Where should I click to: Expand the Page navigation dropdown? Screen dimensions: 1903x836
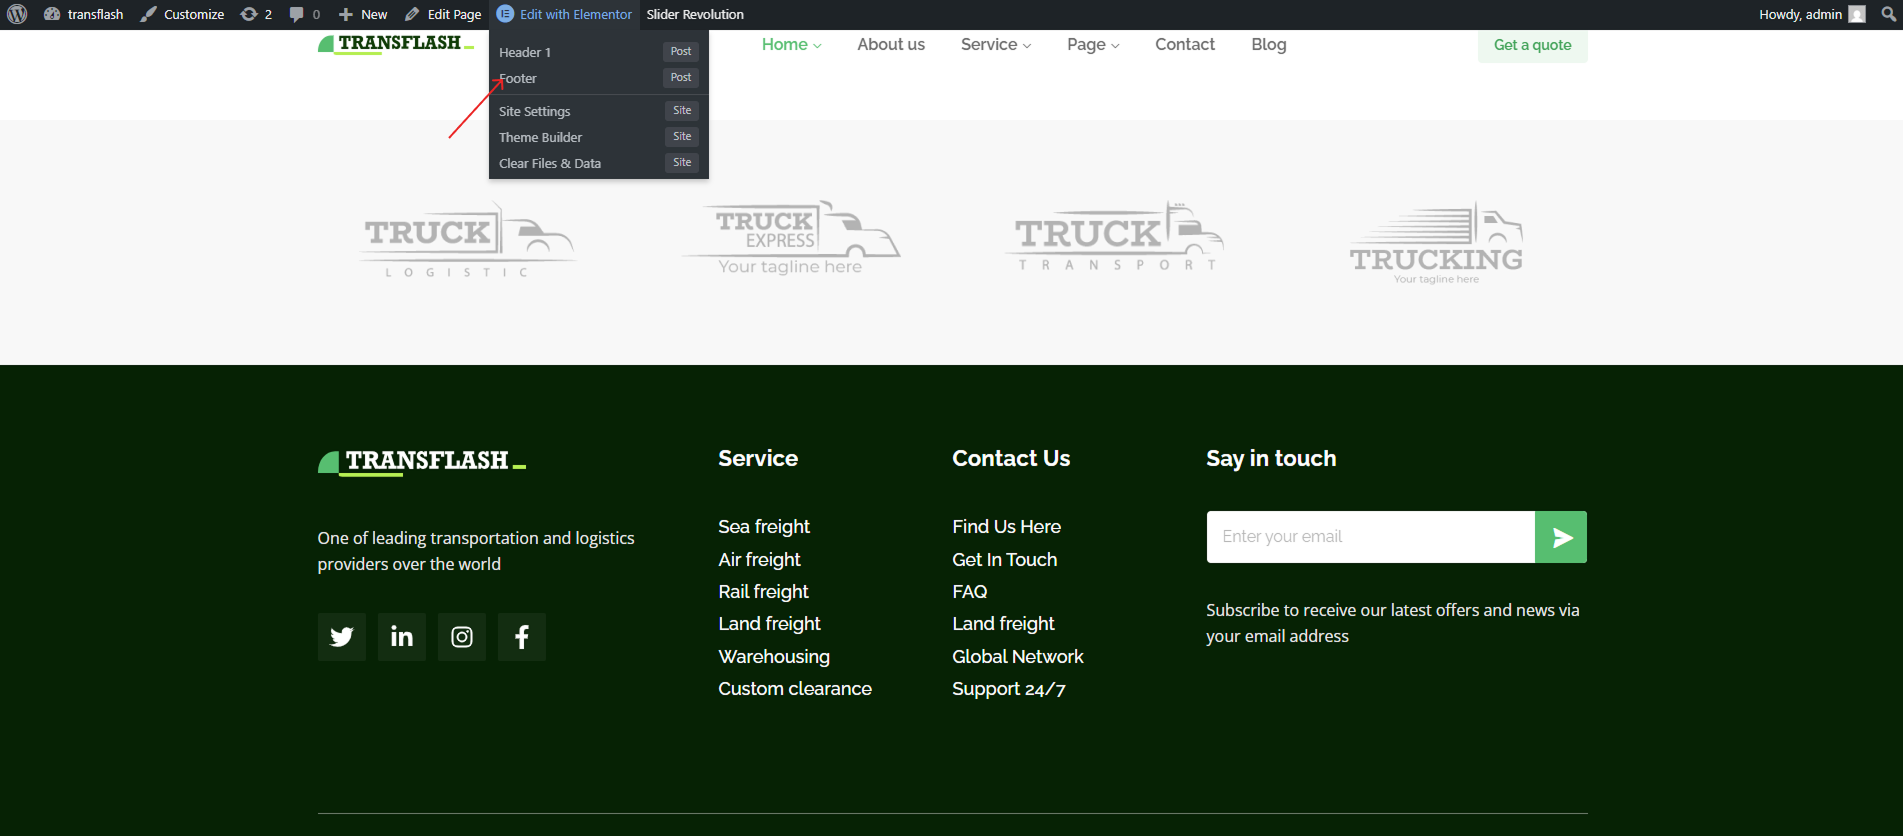(x=1092, y=45)
